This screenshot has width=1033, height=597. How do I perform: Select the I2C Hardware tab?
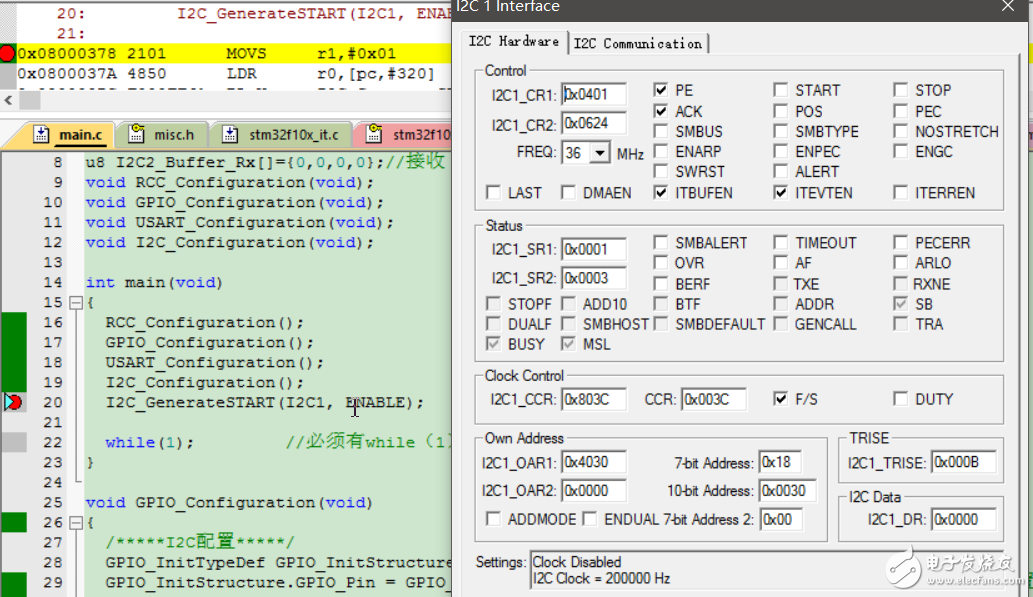[x=513, y=41]
